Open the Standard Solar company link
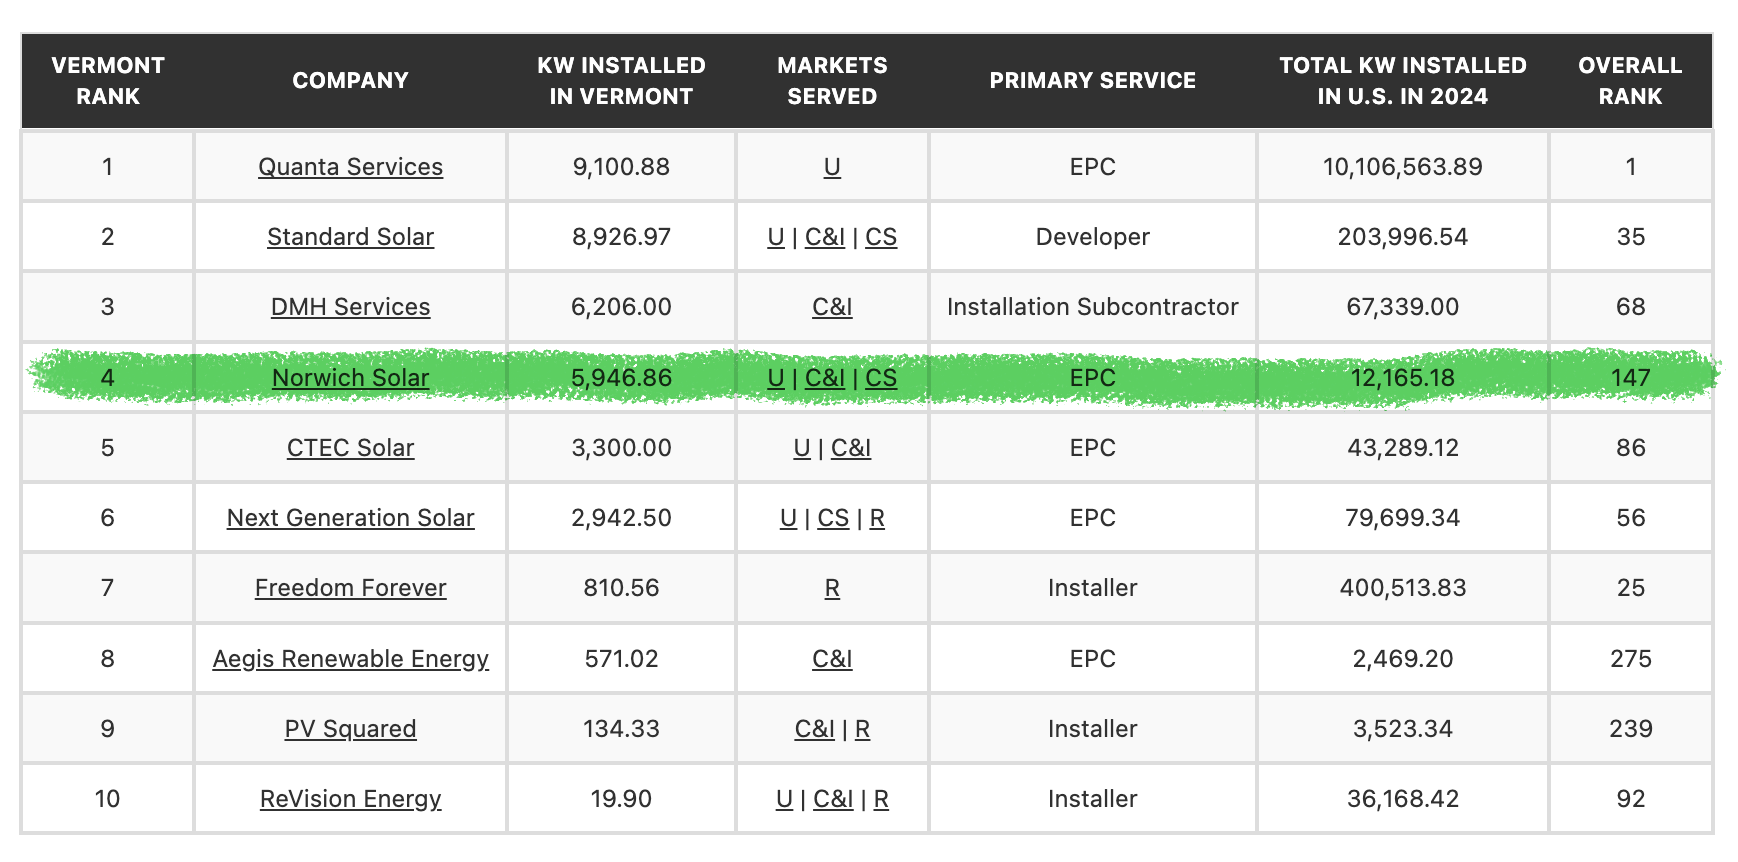This screenshot has width=1738, height=862. 350,237
